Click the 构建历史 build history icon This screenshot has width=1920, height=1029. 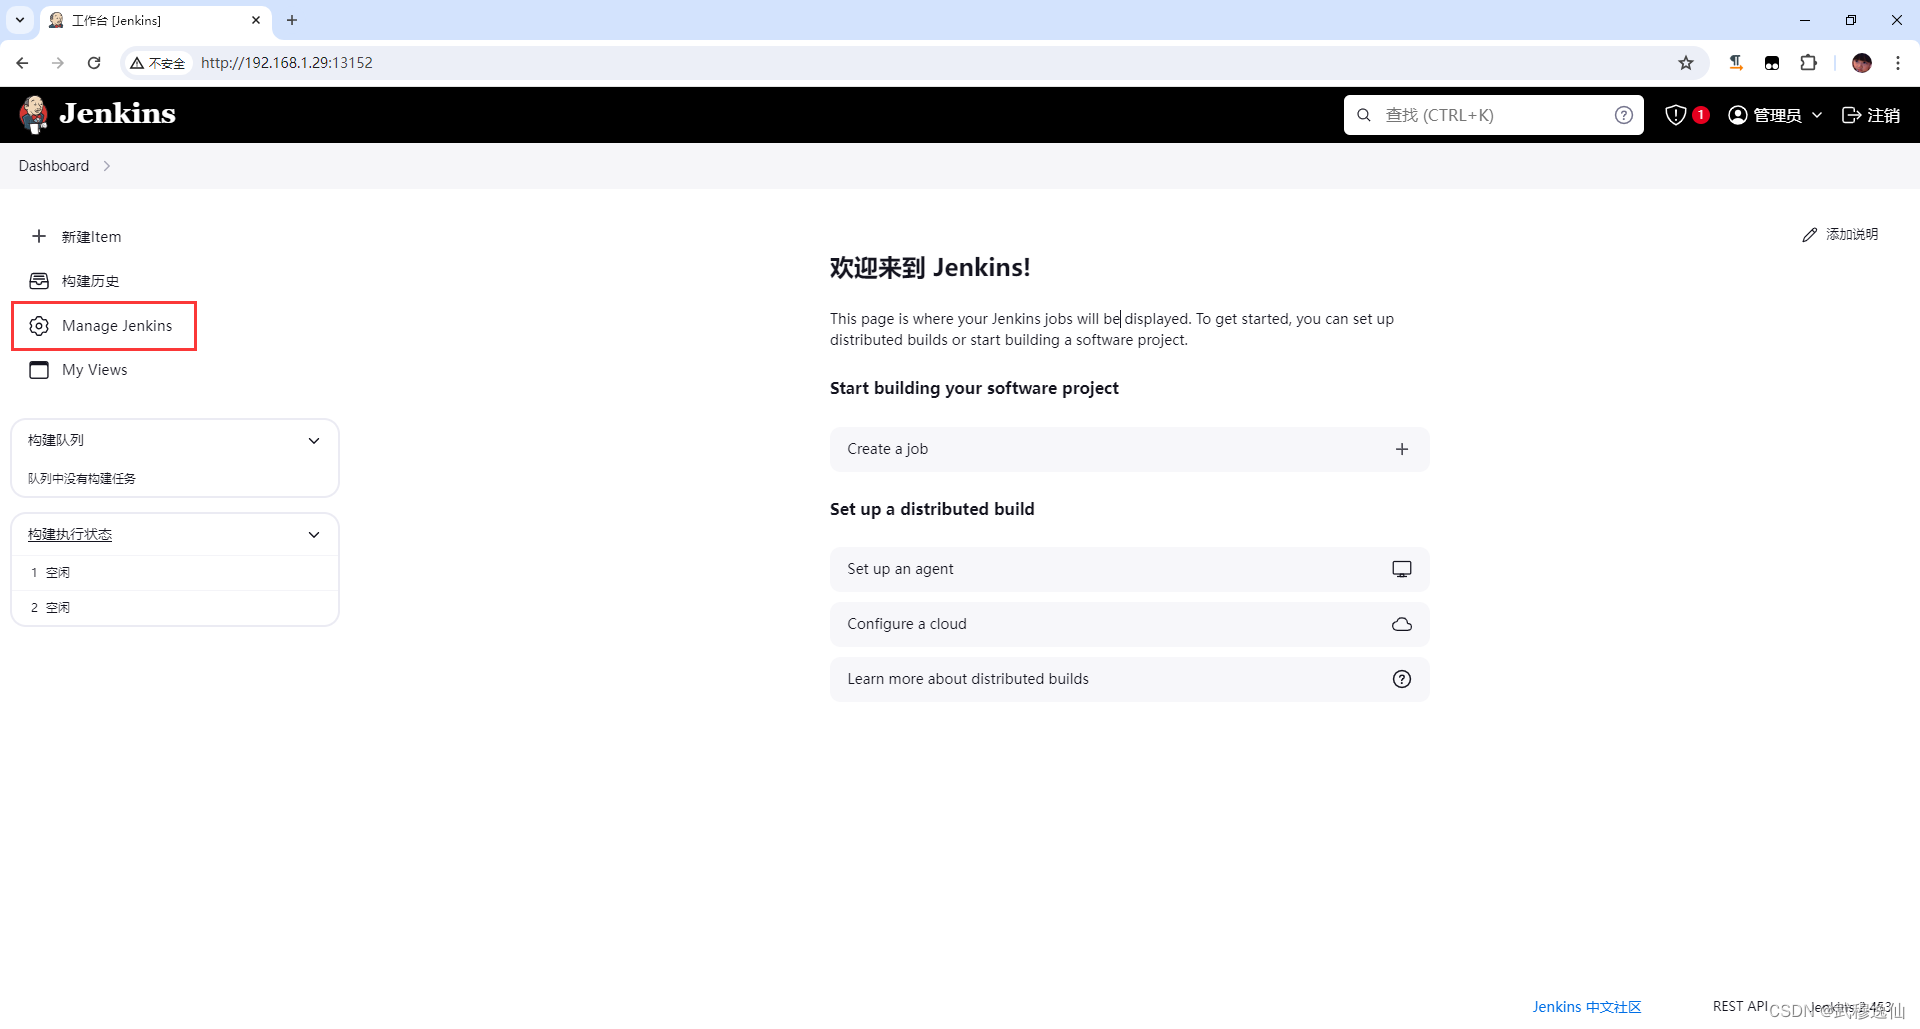click(x=39, y=281)
